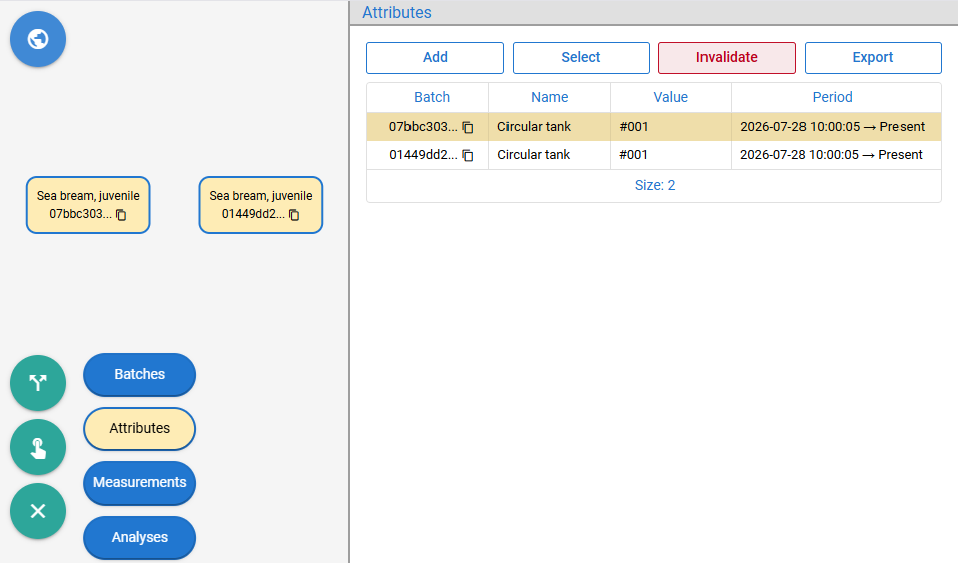Image resolution: width=958 pixels, height=563 pixels.
Task: Copy batch ID 07bbc303 in table row
Action: point(468,127)
